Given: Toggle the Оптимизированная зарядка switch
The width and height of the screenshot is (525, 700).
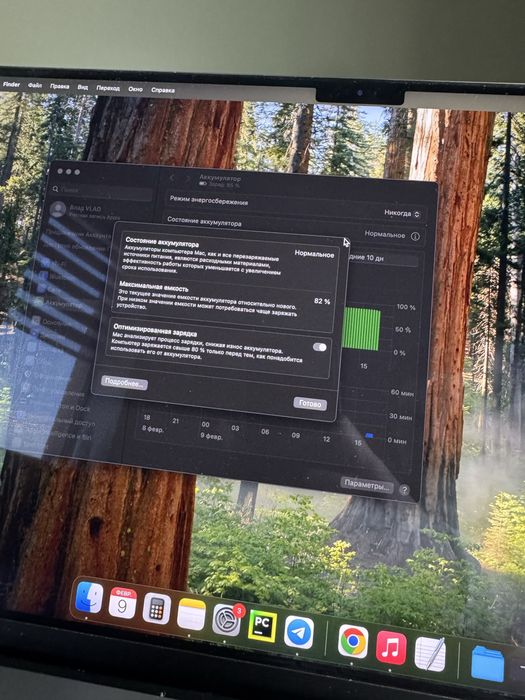Looking at the screenshot, I should point(320,347).
